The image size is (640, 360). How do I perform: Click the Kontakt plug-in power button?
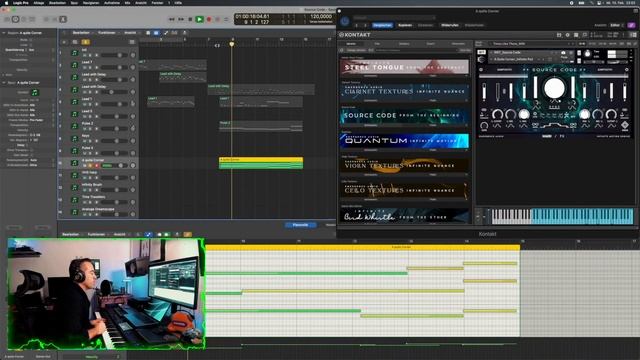click(345, 21)
